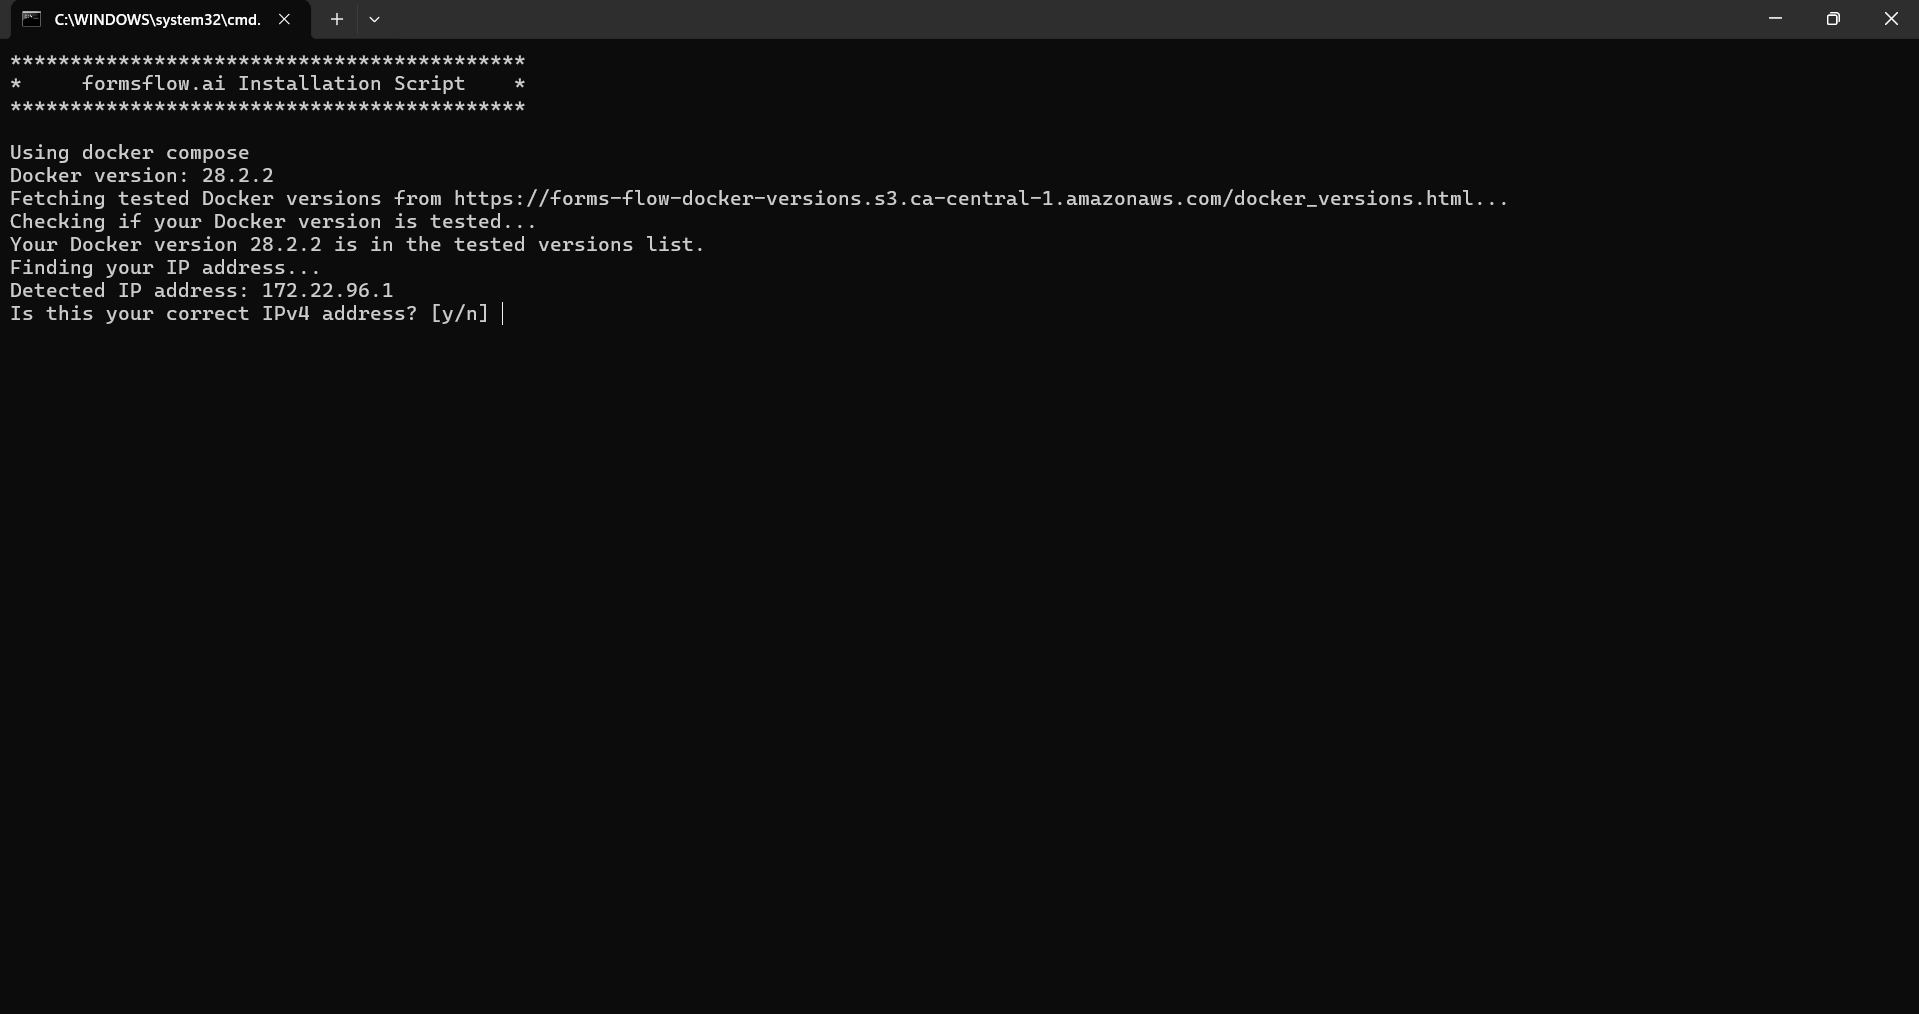Place cursor at the y/n prompt
Viewport: 1919px width, 1014px height.
tap(502, 314)
